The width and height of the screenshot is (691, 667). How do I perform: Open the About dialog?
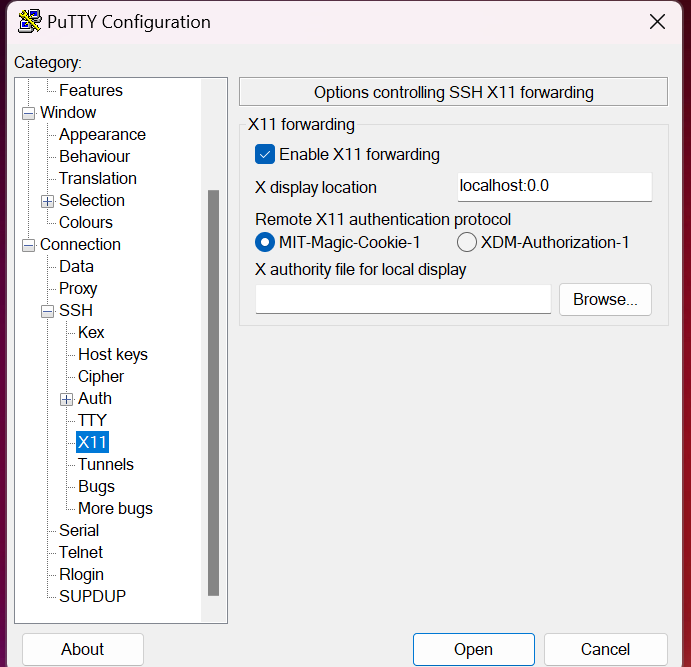tap(83, 649)
